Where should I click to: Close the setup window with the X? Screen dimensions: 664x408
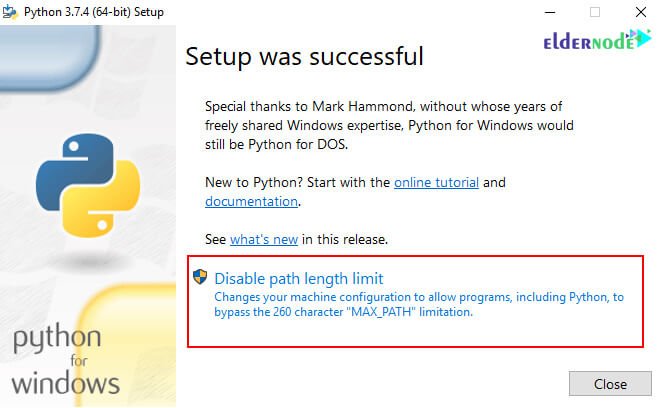(641, 12)
